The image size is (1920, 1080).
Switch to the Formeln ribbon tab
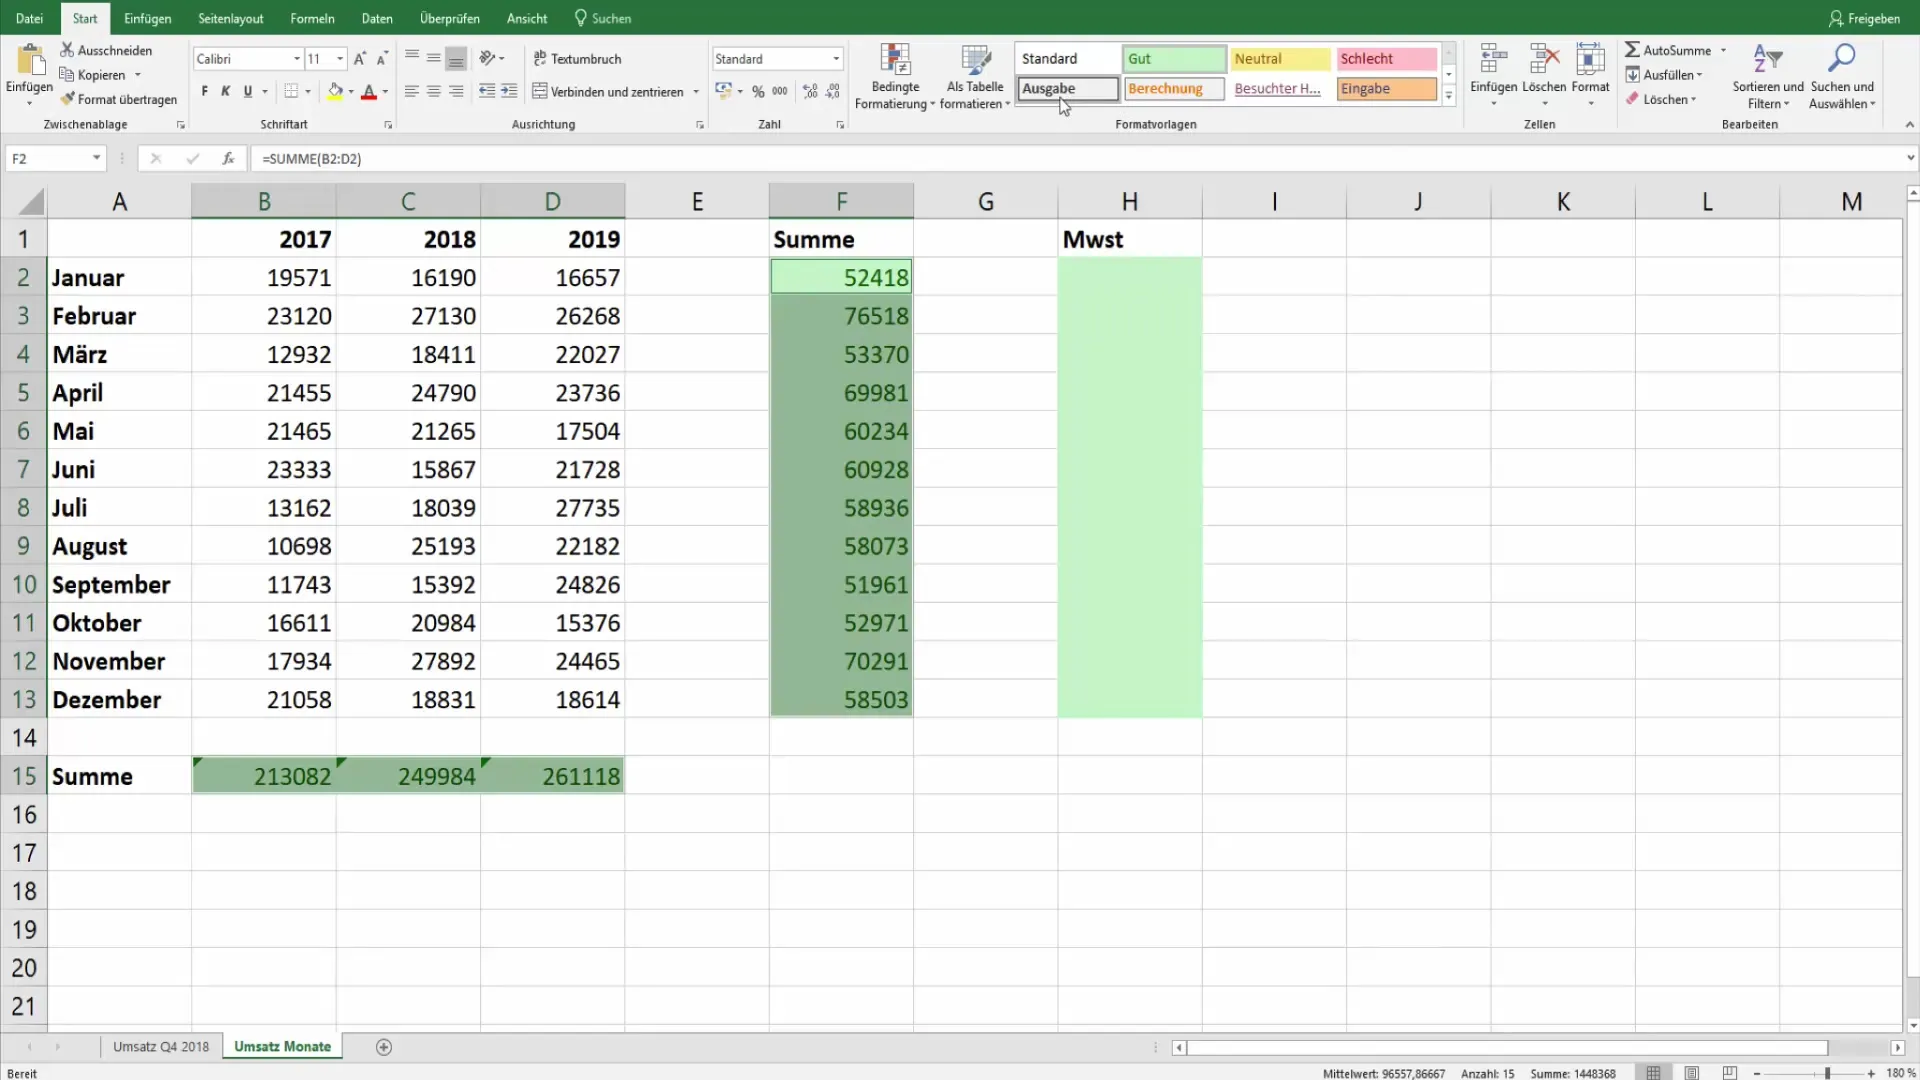point(312,18)
